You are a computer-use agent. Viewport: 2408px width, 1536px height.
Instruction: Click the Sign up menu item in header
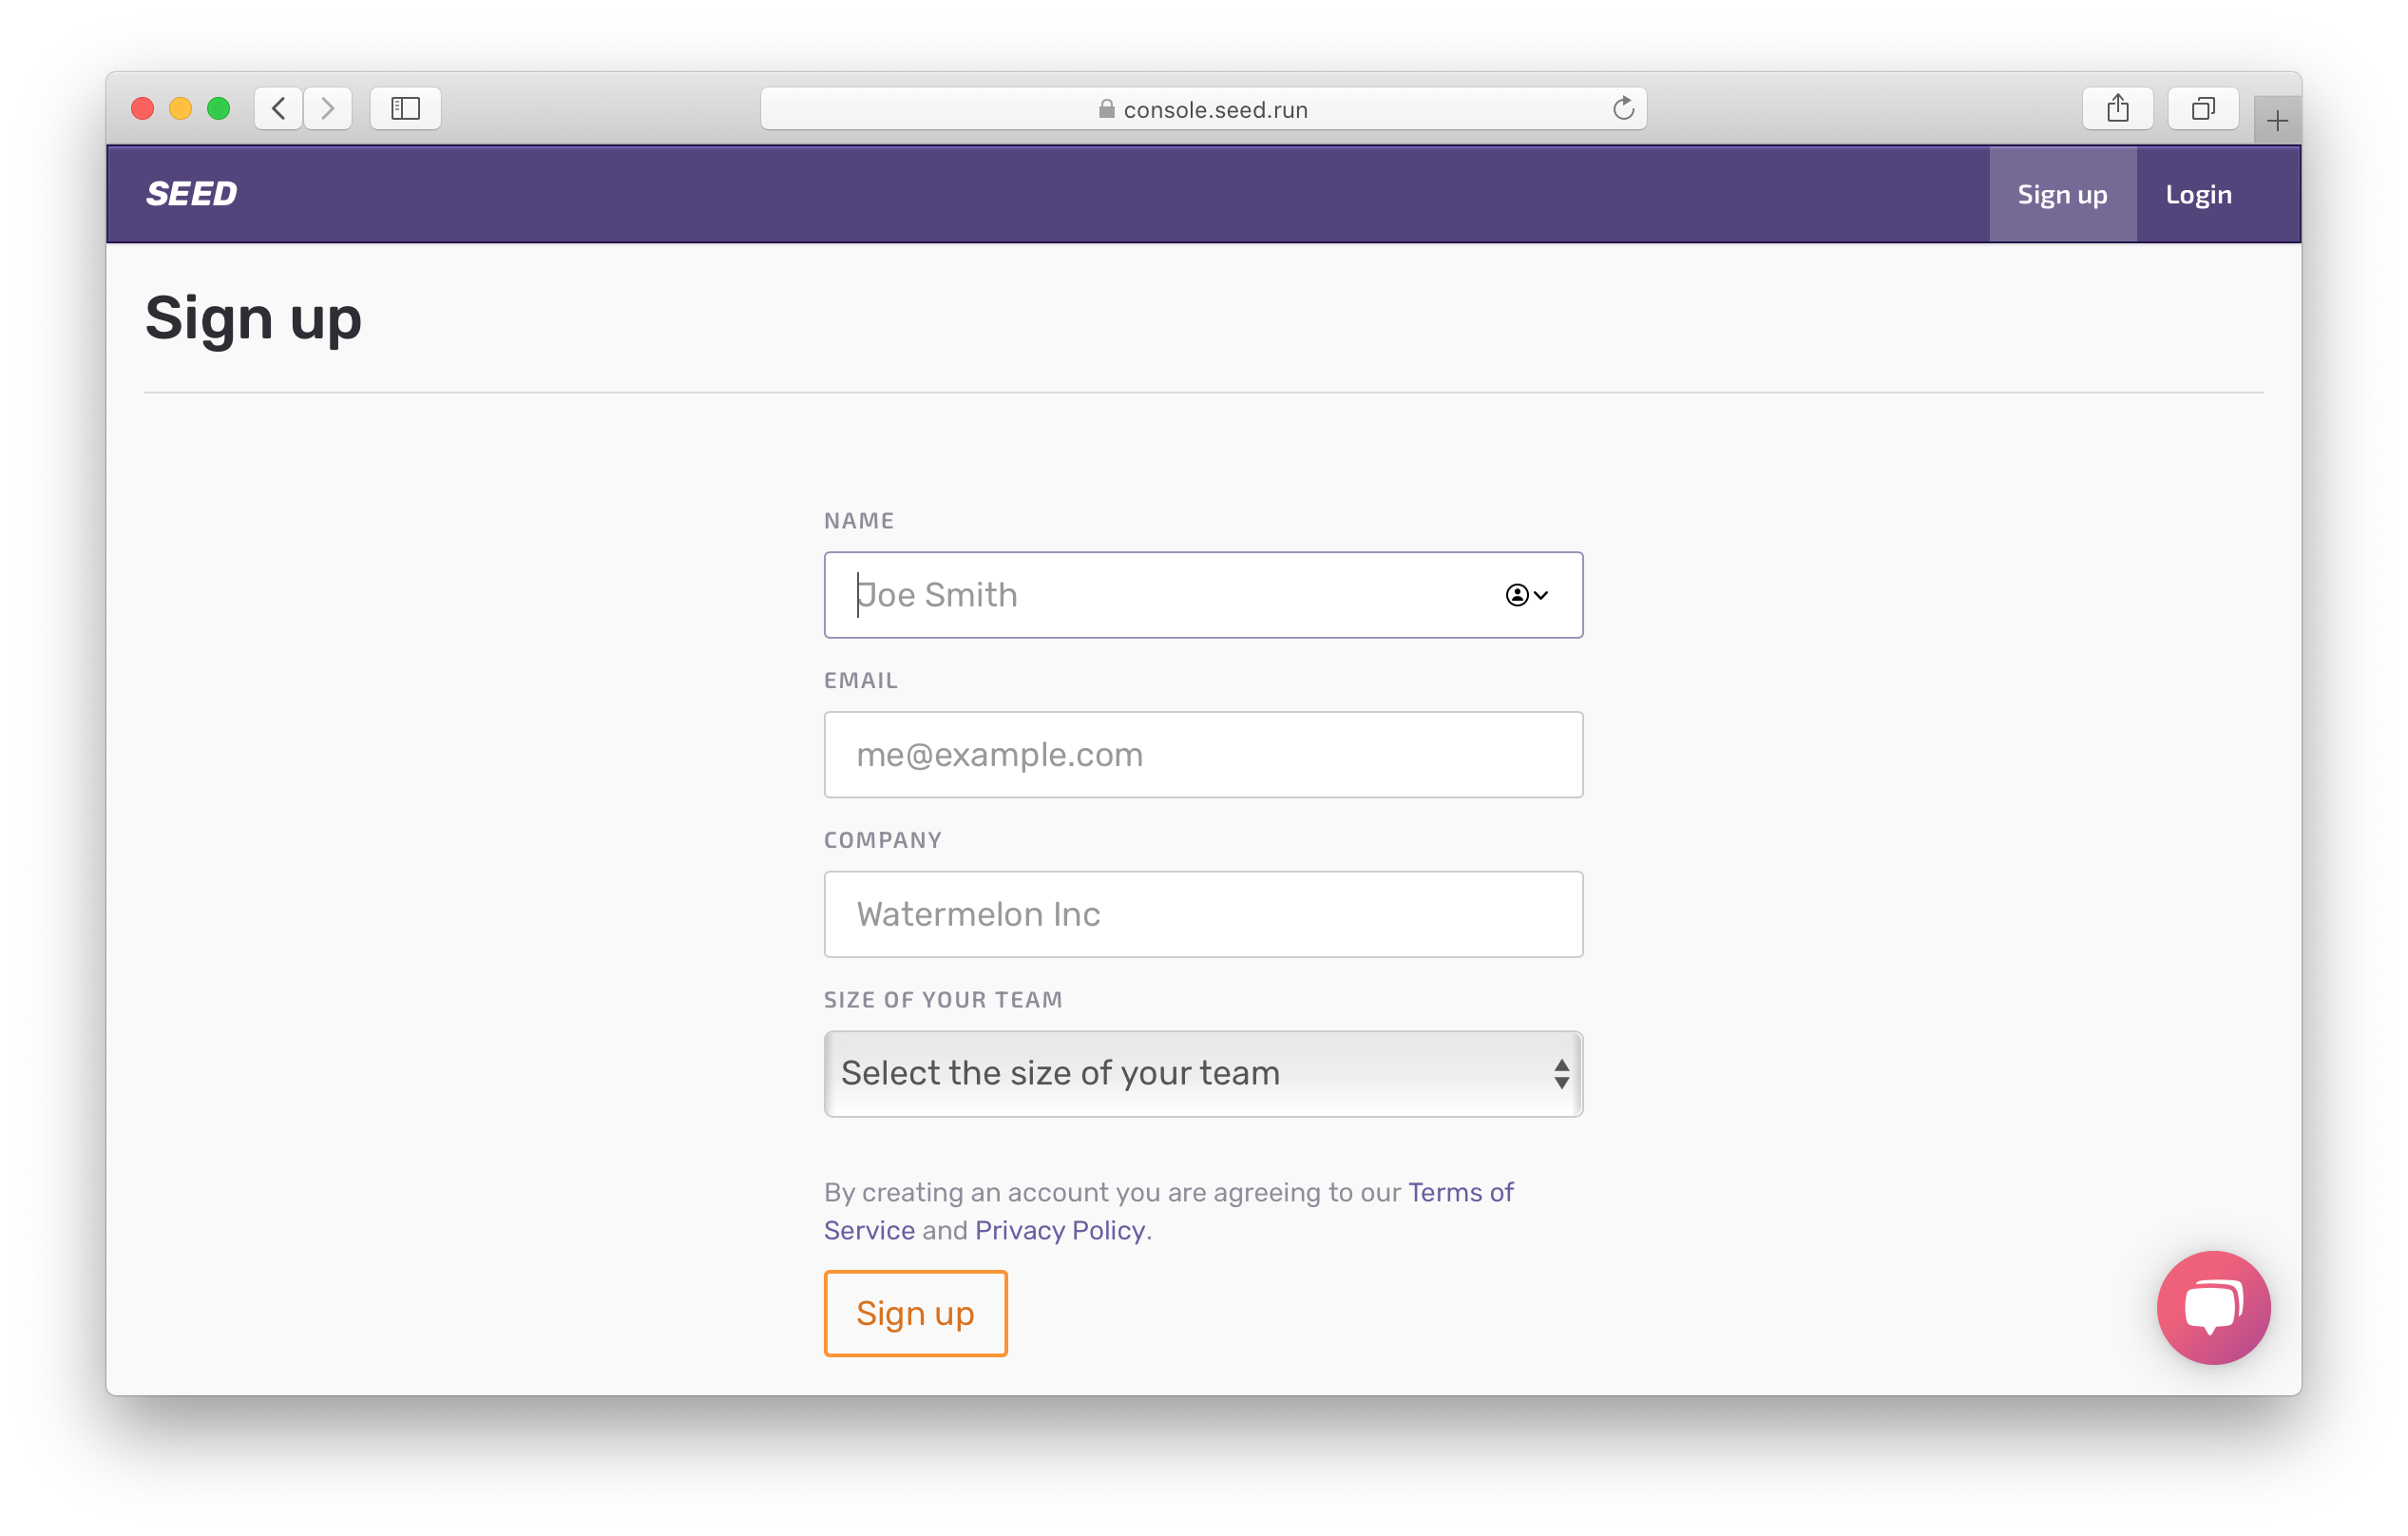coord(2062,193)
